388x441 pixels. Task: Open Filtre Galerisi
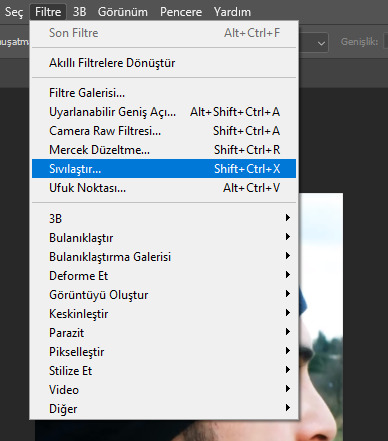164,93
